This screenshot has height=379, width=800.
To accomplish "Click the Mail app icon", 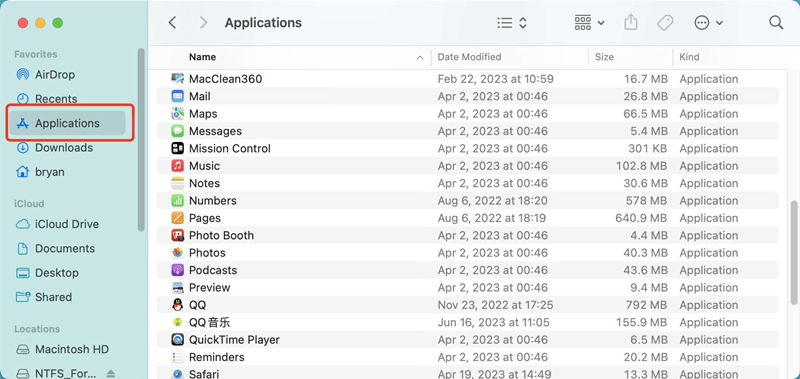I will pos(178,96).
